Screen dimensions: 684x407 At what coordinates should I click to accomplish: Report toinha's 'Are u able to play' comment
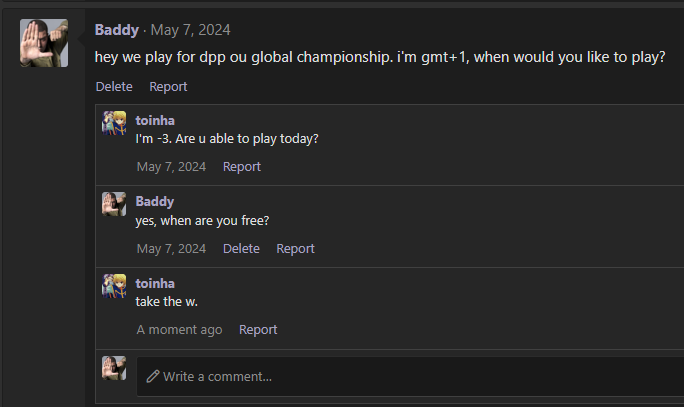[242, 167]
